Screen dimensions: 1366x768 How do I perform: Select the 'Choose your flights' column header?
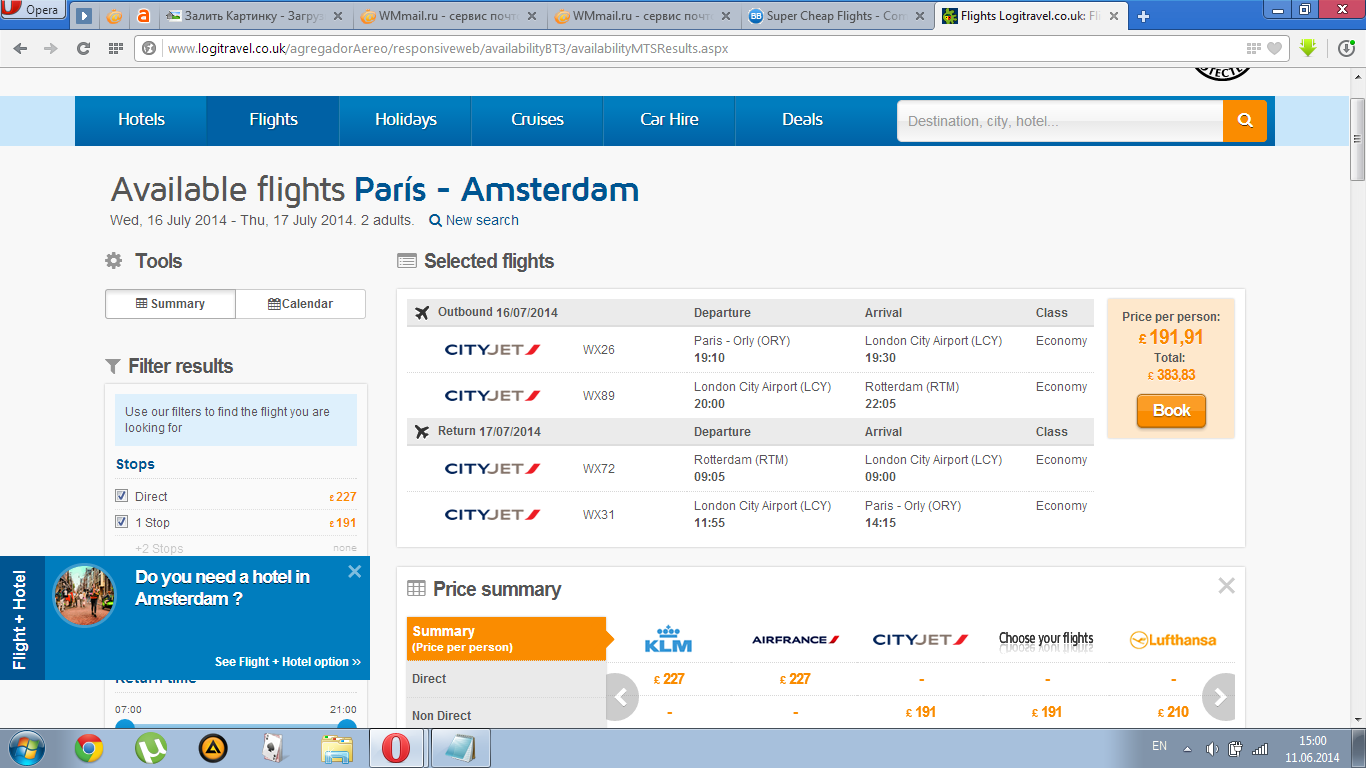[1046, 638]
